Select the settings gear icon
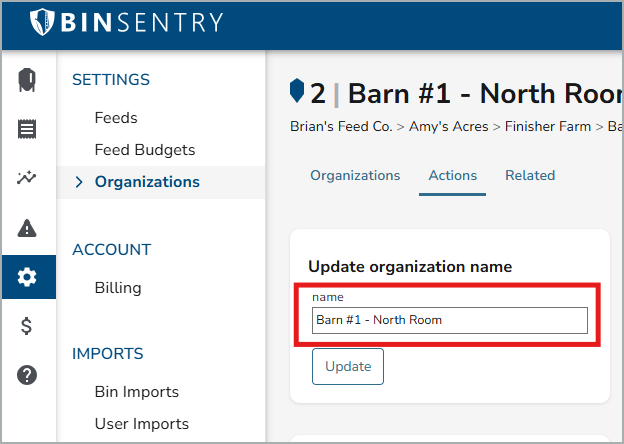The width and height of the screenshot is (624, 444). pyautogui.click(x=27, y=277)
